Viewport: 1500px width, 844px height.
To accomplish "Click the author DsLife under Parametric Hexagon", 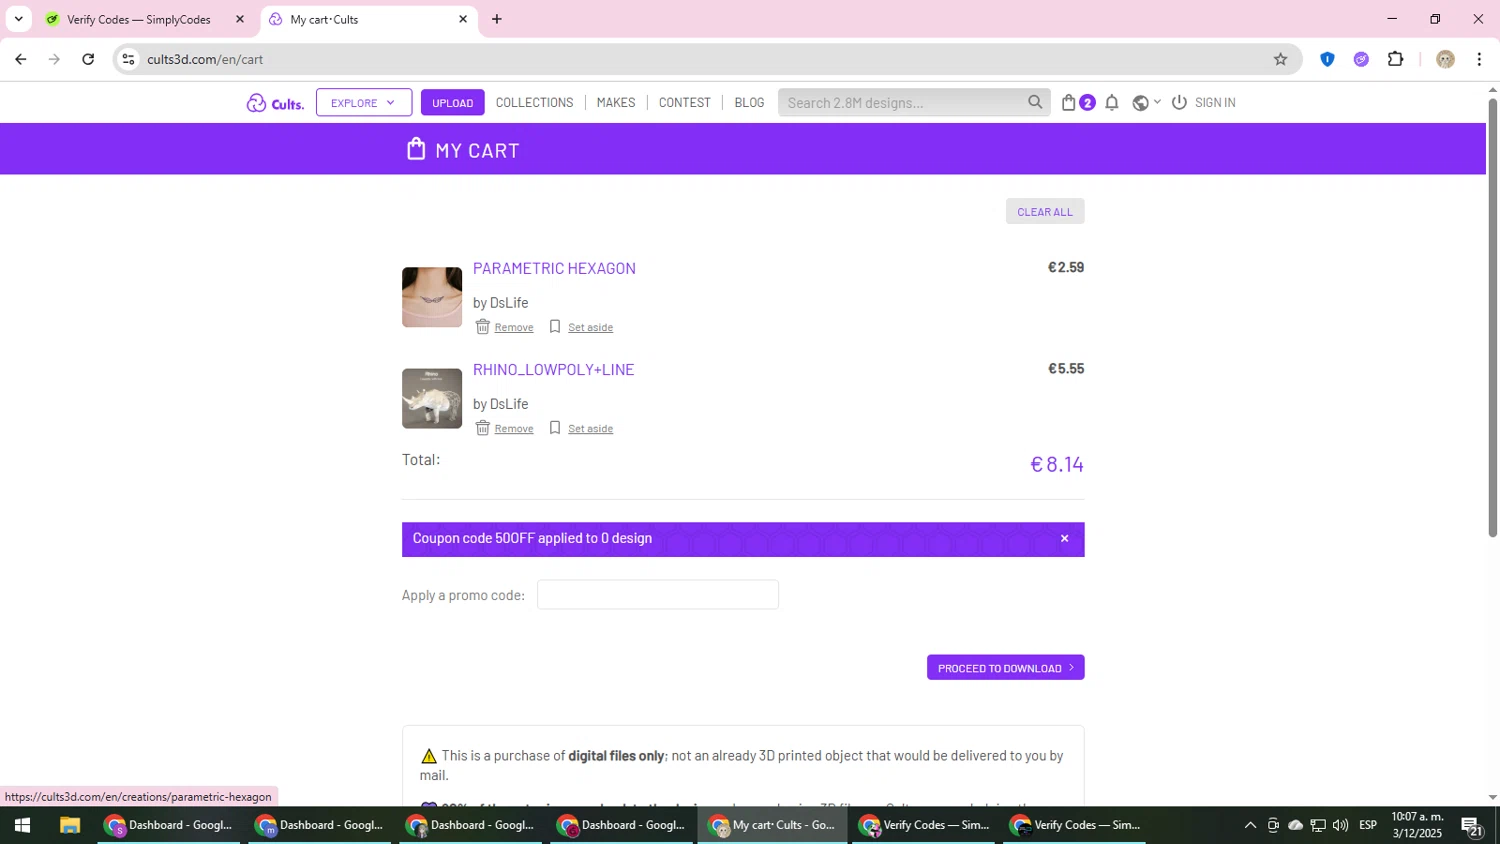I will point(509,302).
